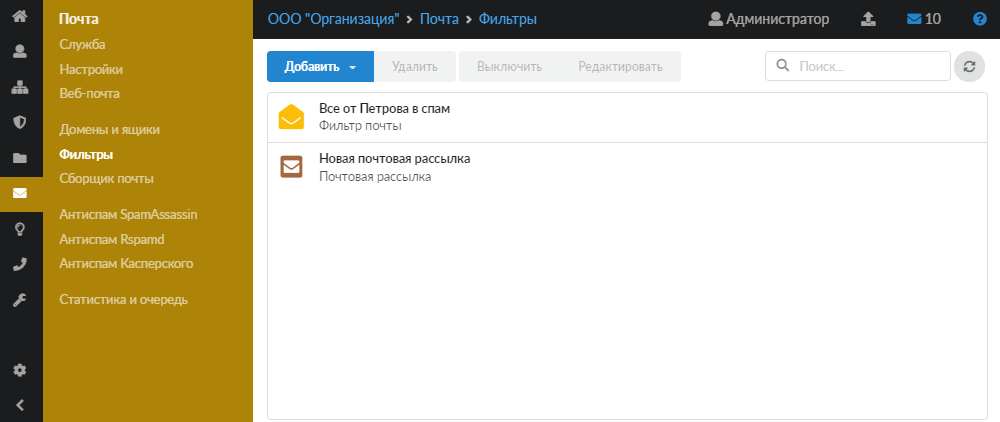Open the home icon in the sidebar
The height and width of the screenshot is (422, 1000).
tap(20, 16)
